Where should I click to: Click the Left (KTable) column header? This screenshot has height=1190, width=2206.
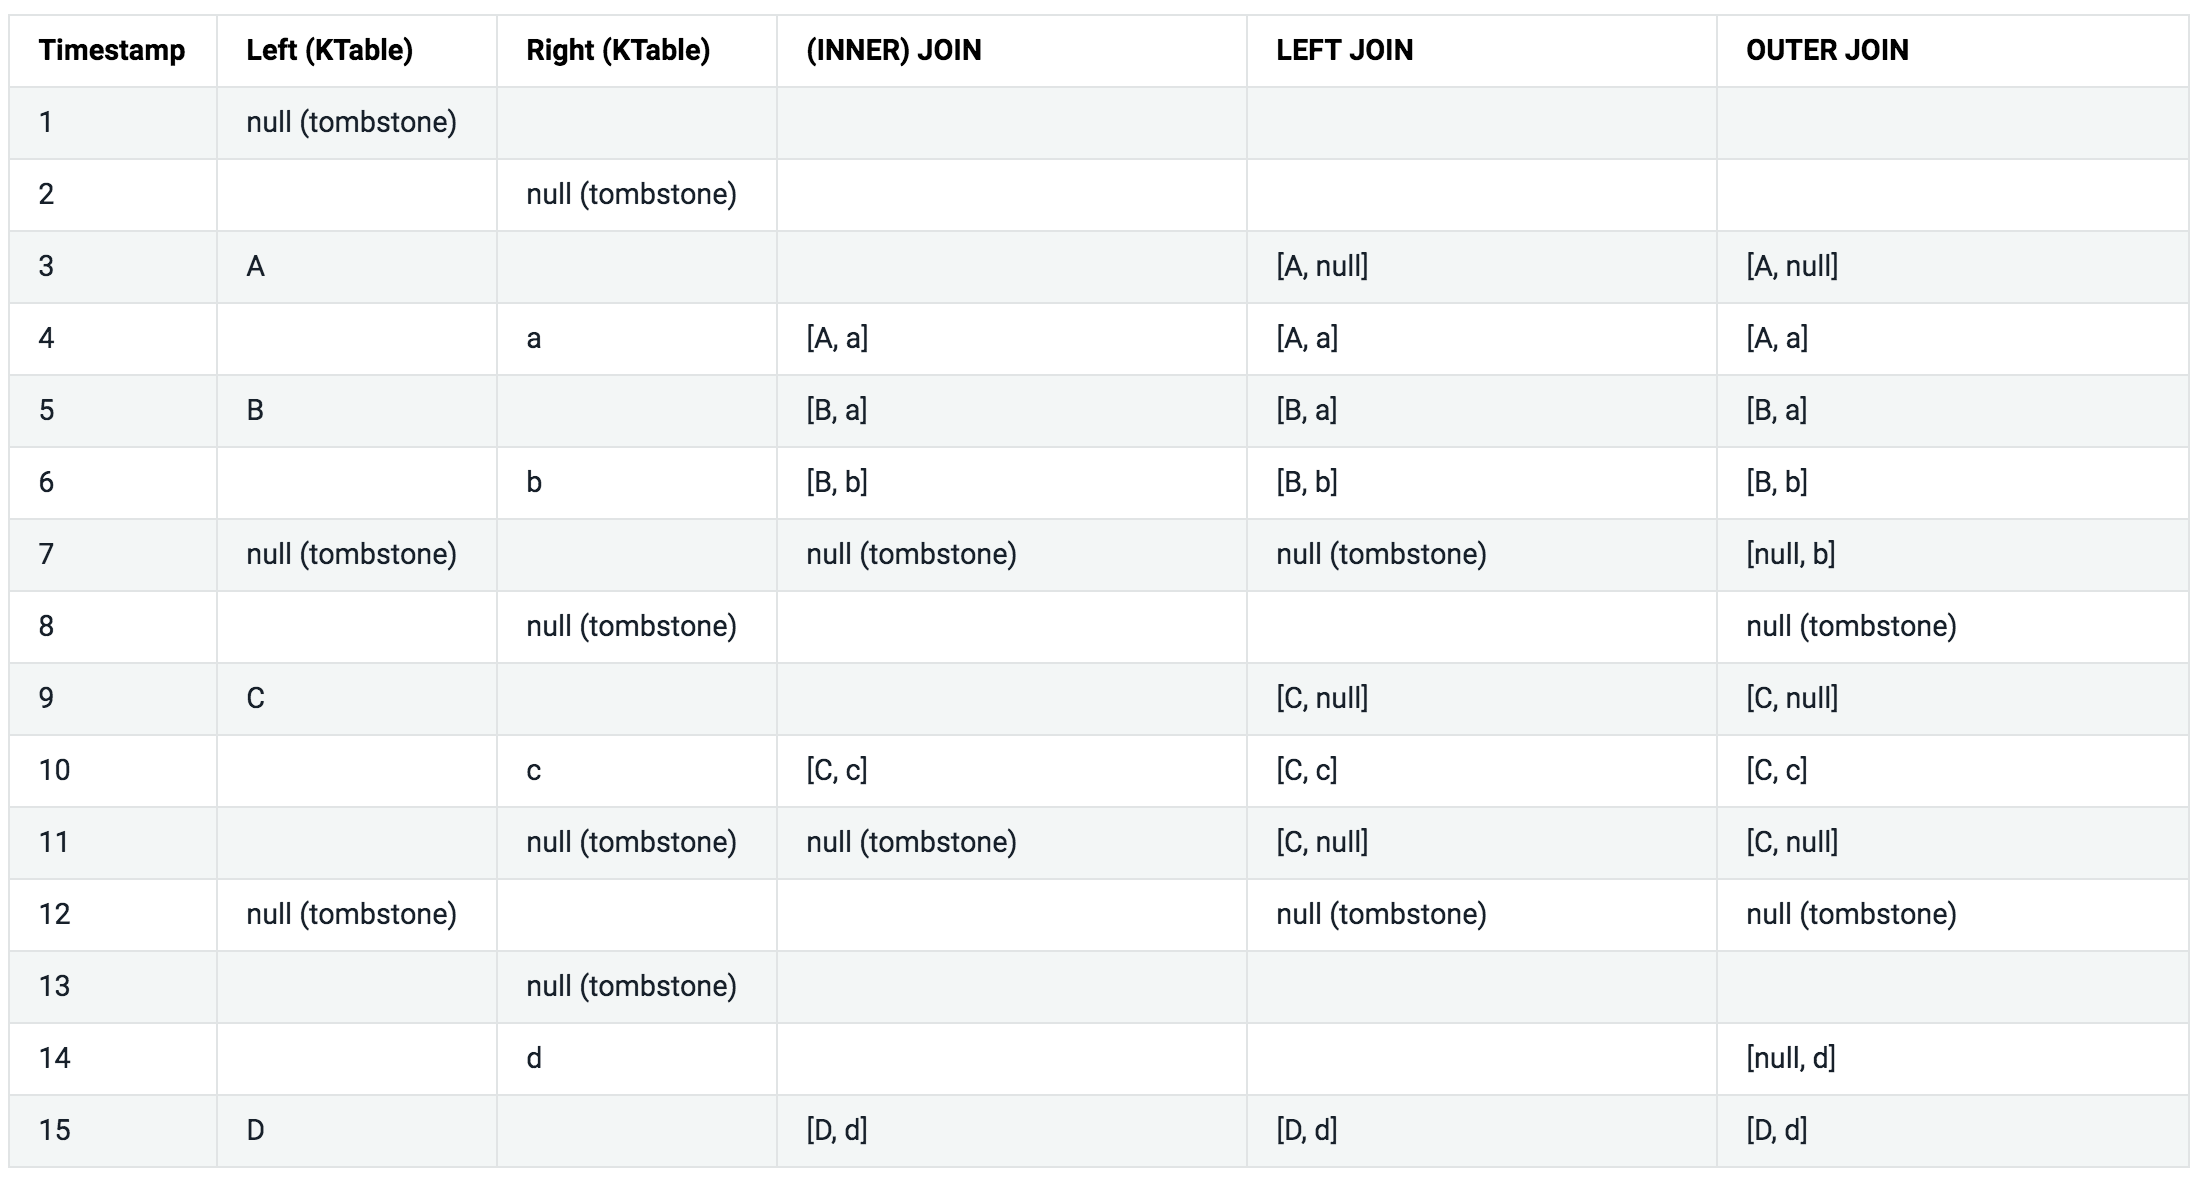click(329, 50)
